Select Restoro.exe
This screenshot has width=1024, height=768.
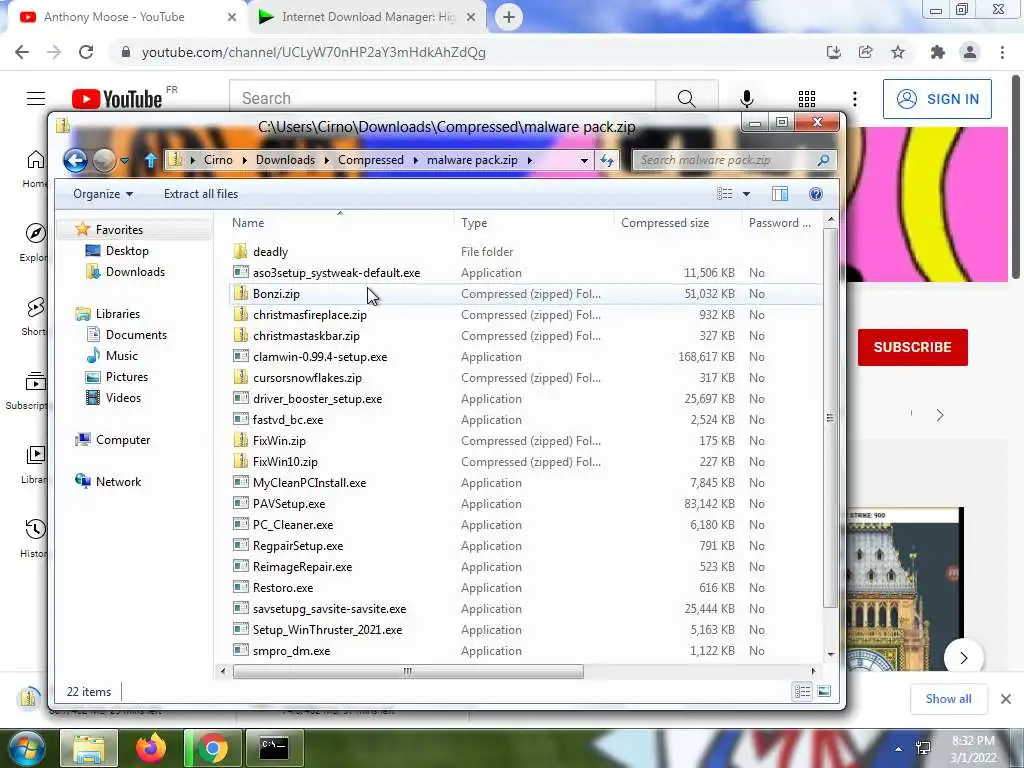(x=283, y=588)
